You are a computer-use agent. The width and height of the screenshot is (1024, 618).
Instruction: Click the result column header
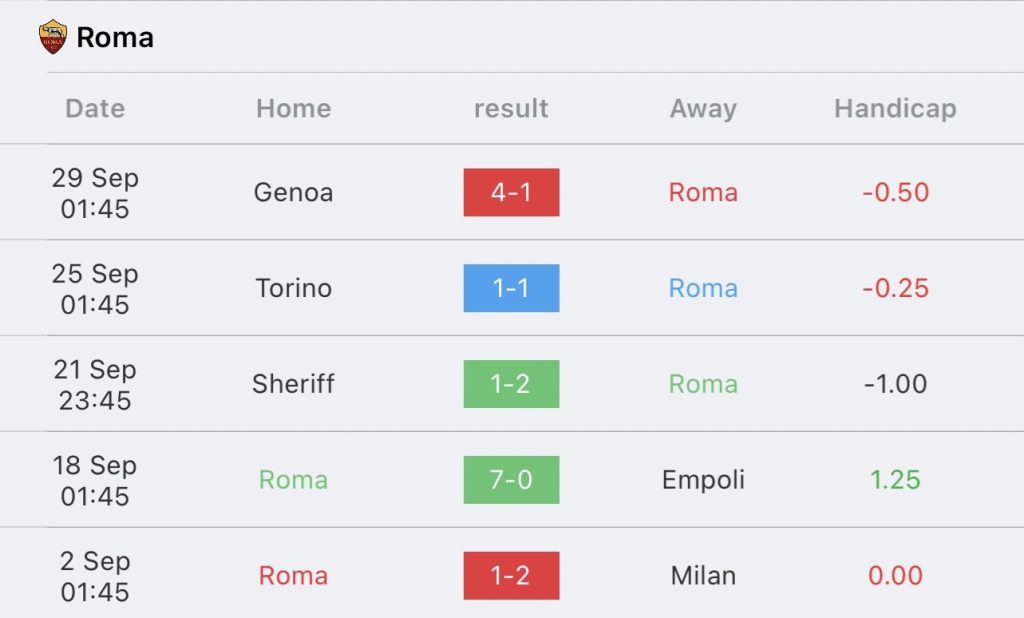click(511, 108)
